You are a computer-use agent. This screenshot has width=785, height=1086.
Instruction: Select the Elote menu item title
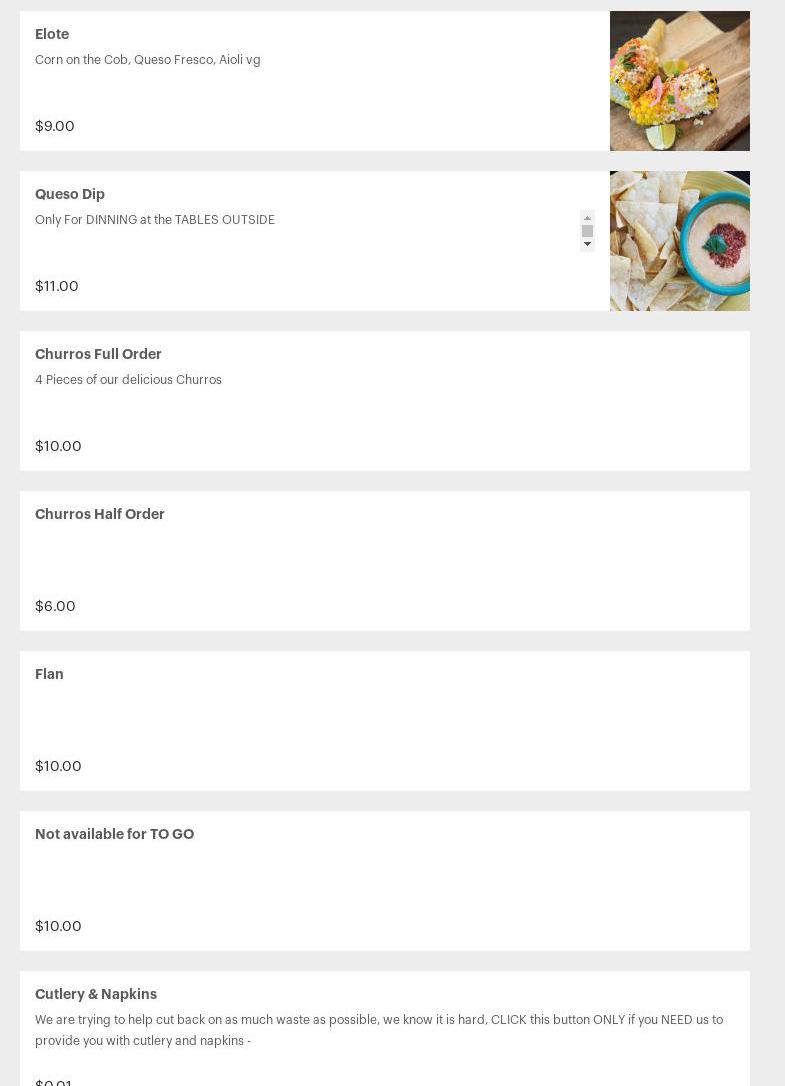coord(52,34)
